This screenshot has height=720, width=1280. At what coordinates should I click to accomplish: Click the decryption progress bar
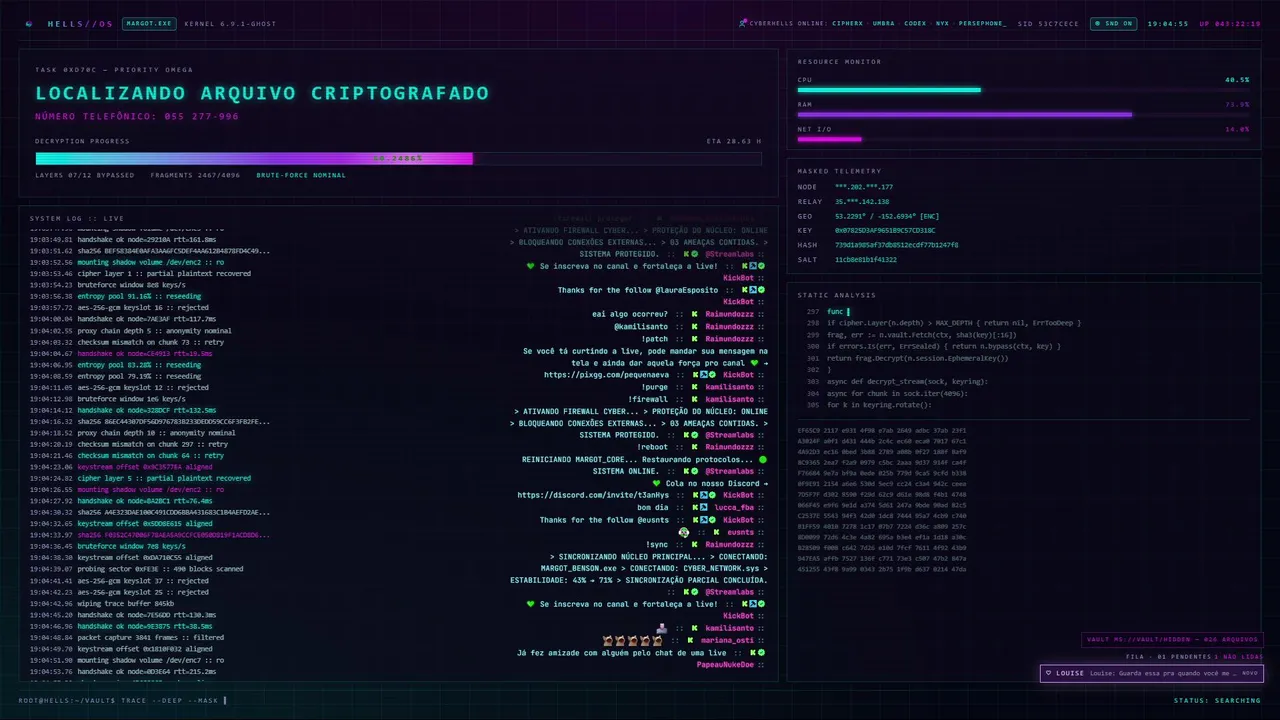398,158
